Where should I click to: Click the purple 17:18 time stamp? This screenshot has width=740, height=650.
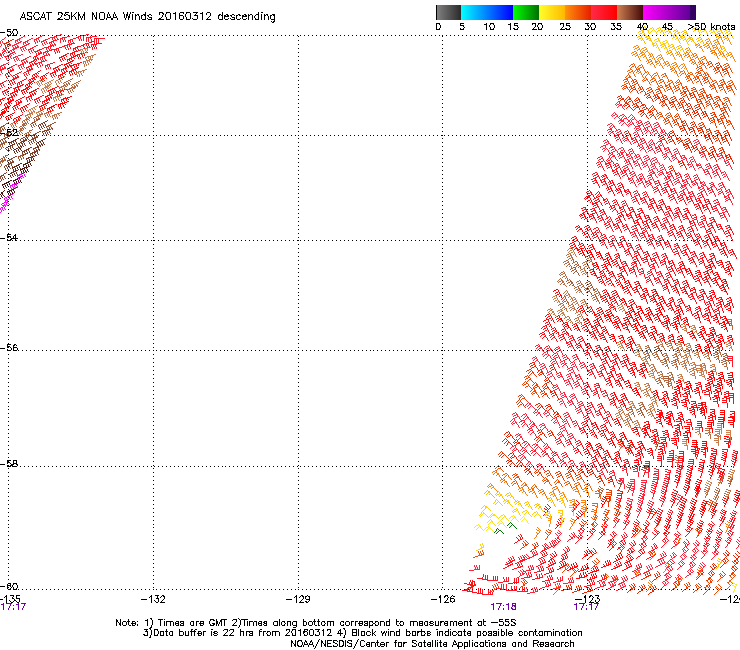pyautogui.click(x=503, y=607)
